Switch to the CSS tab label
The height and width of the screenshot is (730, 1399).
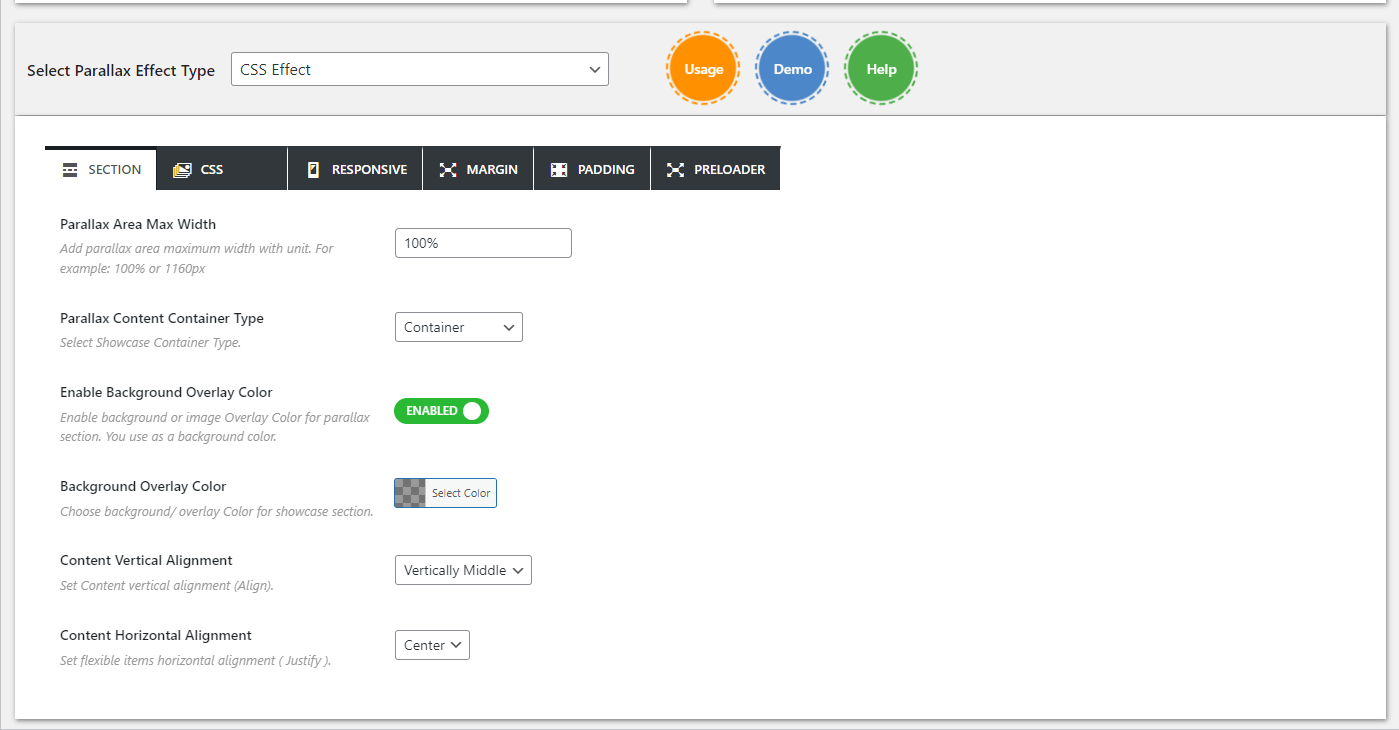(x=212, y=170)
